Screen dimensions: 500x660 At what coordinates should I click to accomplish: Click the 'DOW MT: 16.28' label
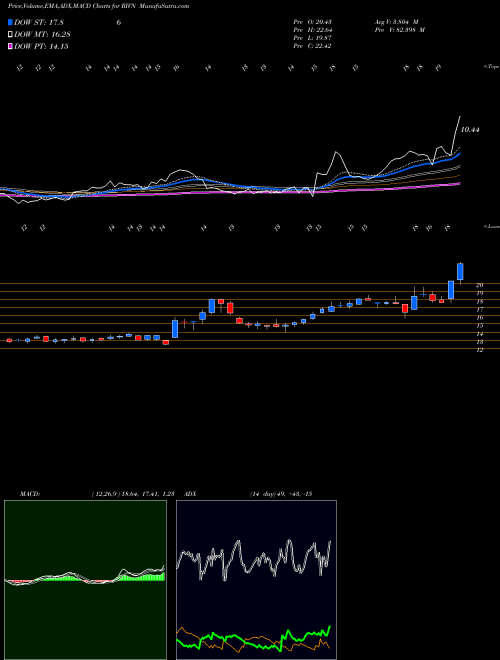42,35
